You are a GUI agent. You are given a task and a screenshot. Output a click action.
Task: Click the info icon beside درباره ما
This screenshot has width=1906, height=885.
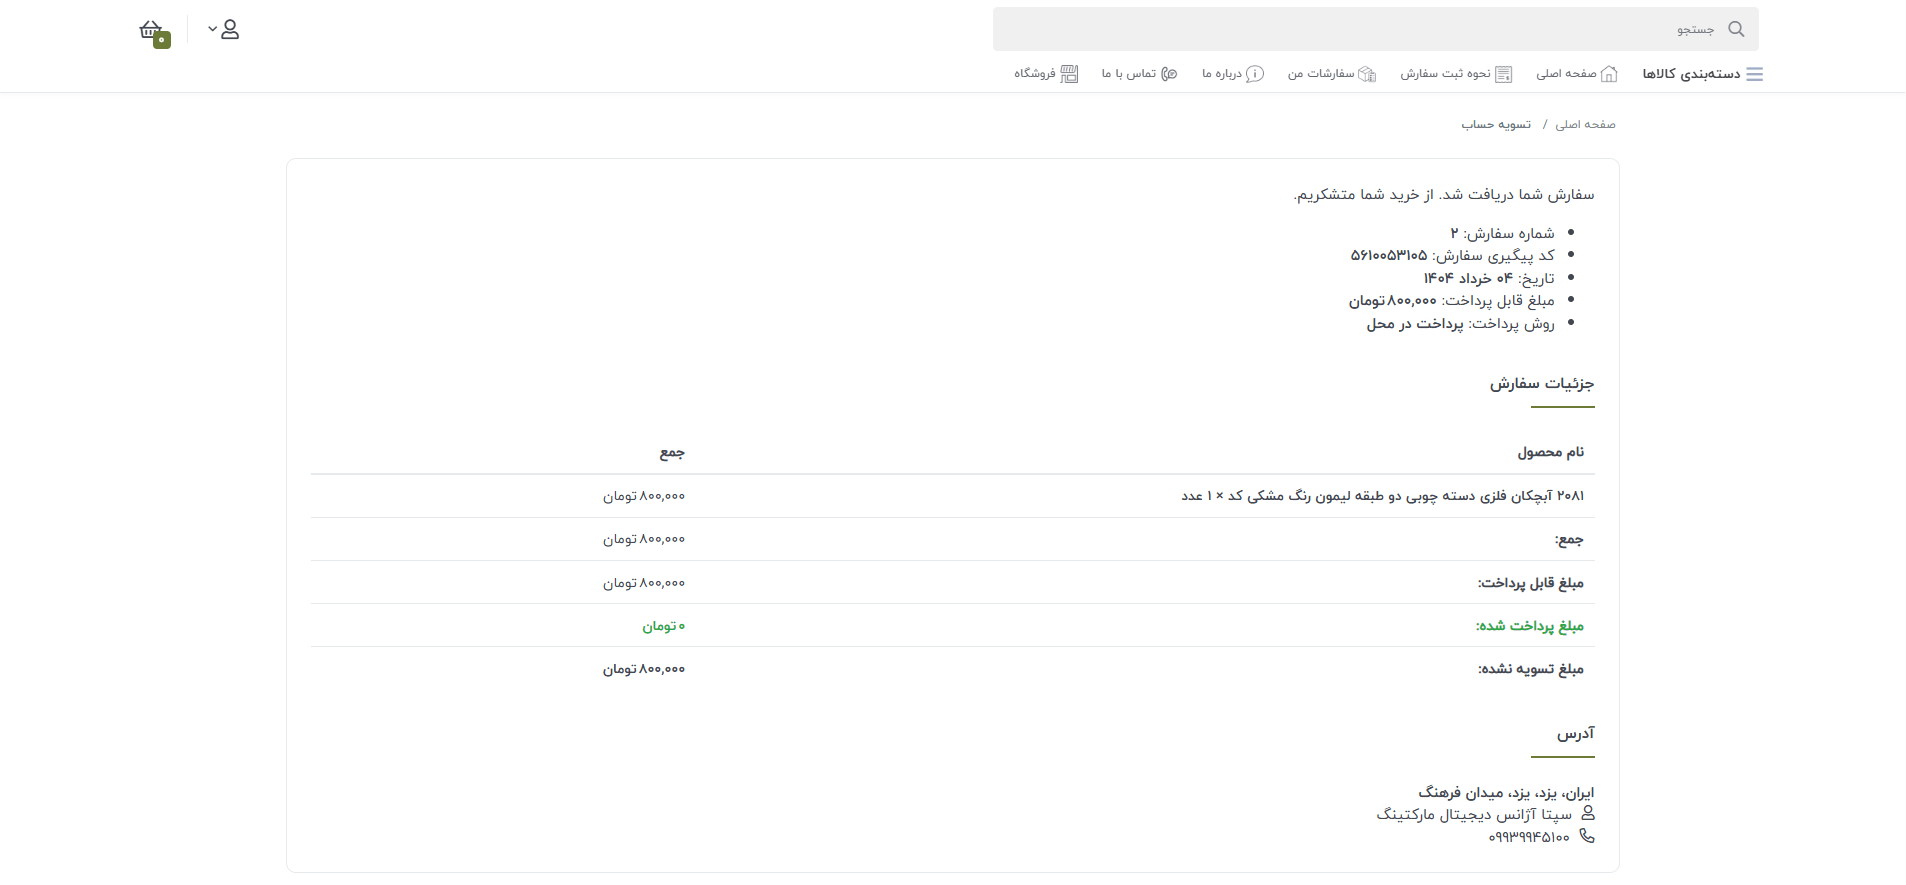[x=1254, y=74]
